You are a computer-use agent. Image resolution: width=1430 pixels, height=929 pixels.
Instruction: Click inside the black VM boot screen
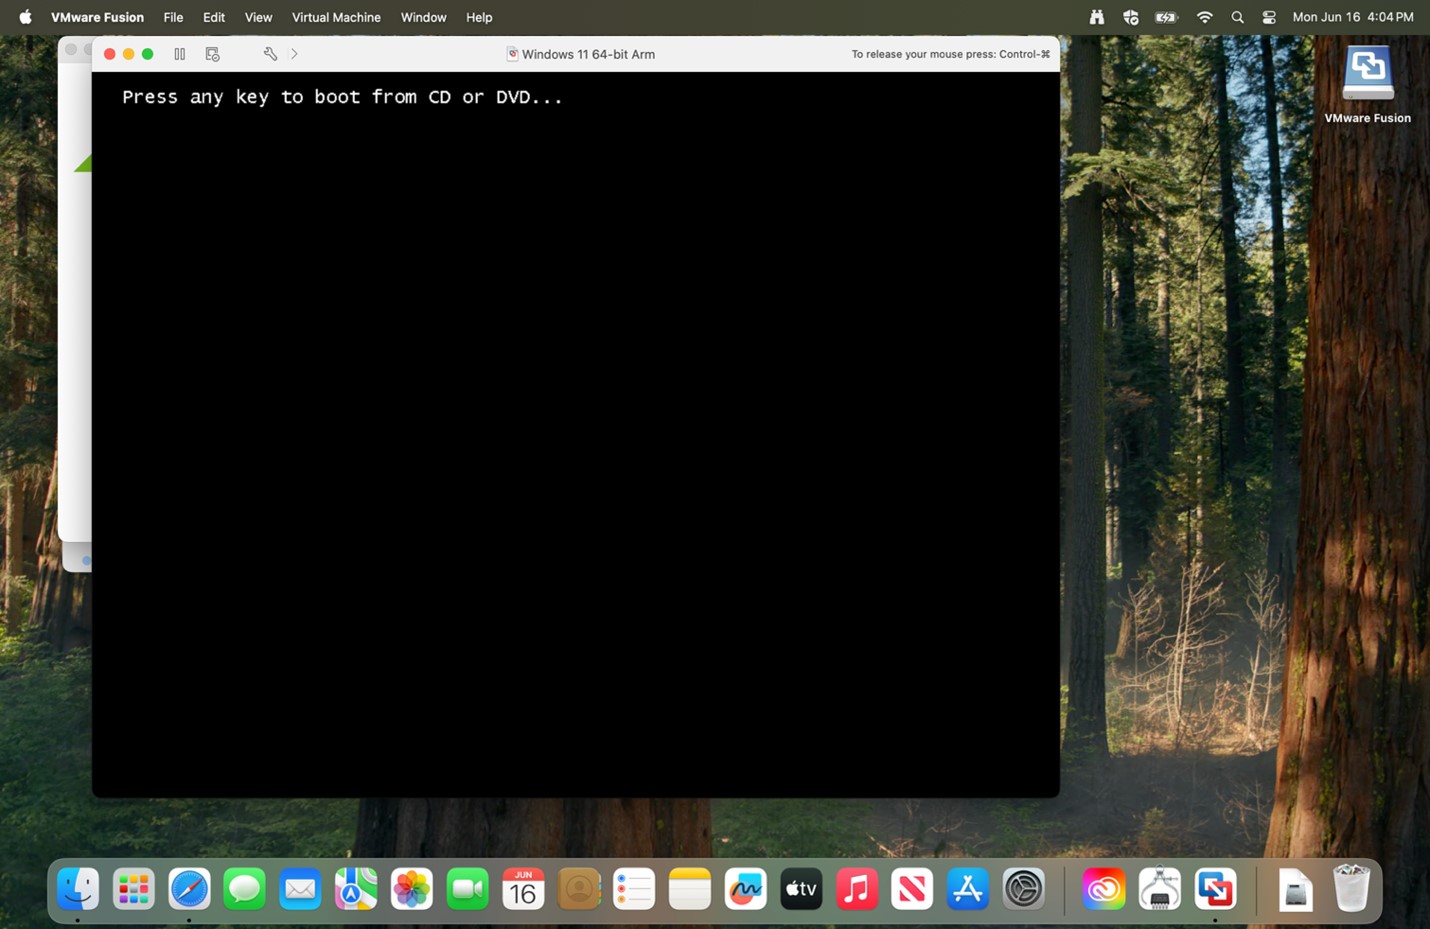[x=576, y=435]
